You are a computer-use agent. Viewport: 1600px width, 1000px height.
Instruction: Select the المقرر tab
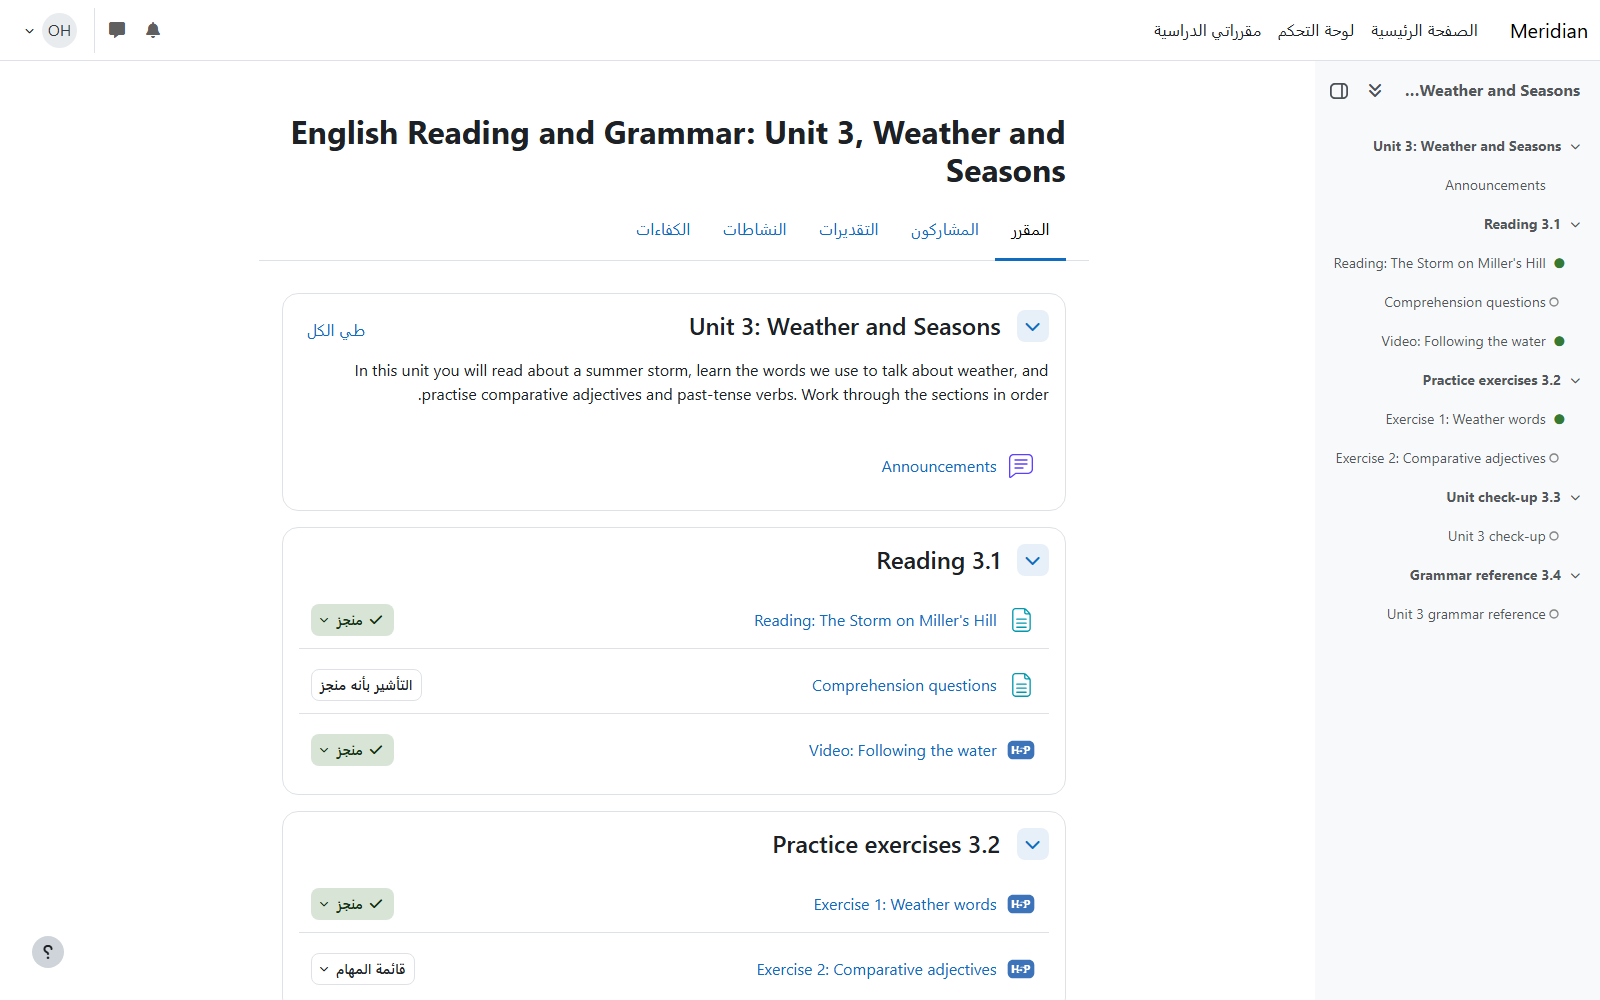point(1030,230)
